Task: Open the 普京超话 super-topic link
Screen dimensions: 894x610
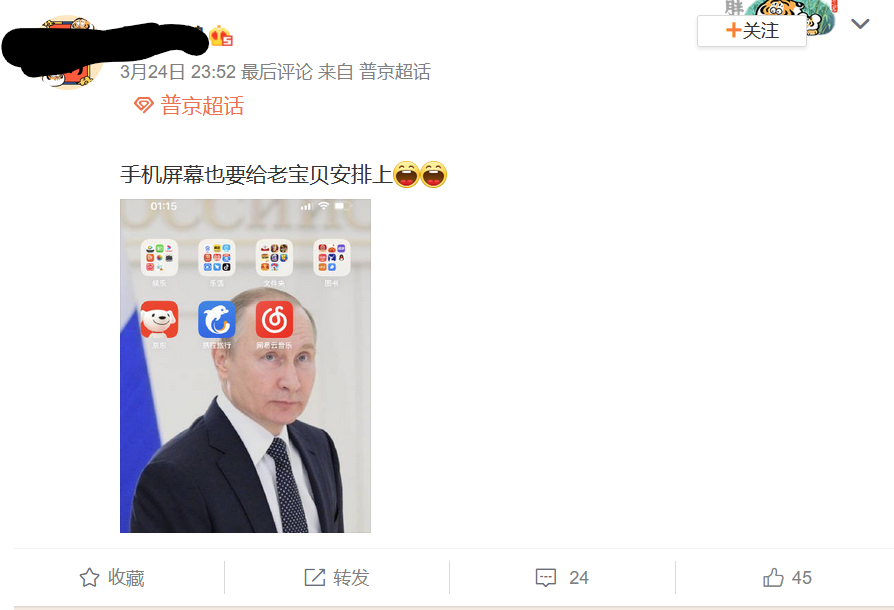Action: (202, 105)
